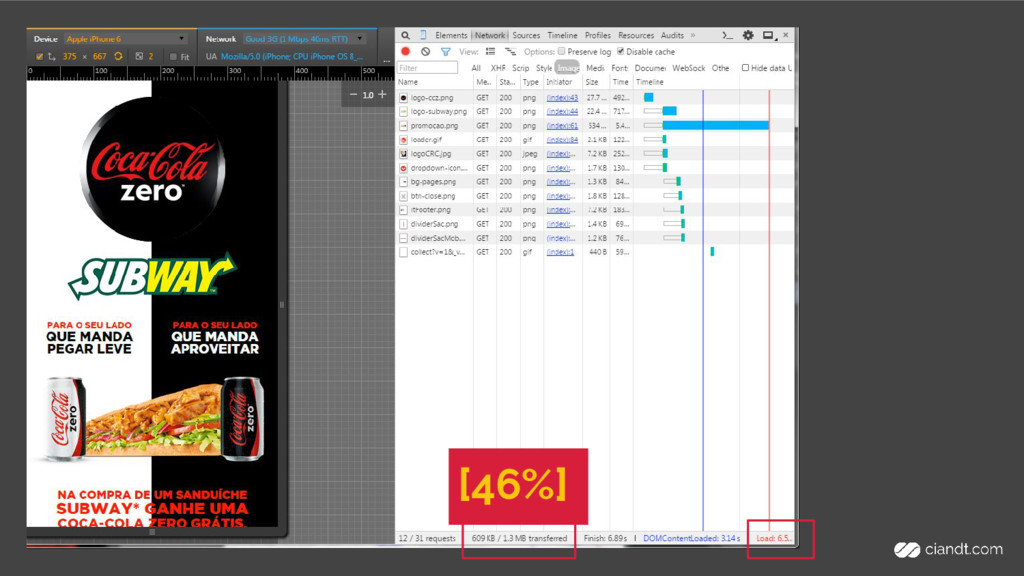1024x576 pixels.
Task: Filter requests by Images
Action: click(x=567, y=68)
